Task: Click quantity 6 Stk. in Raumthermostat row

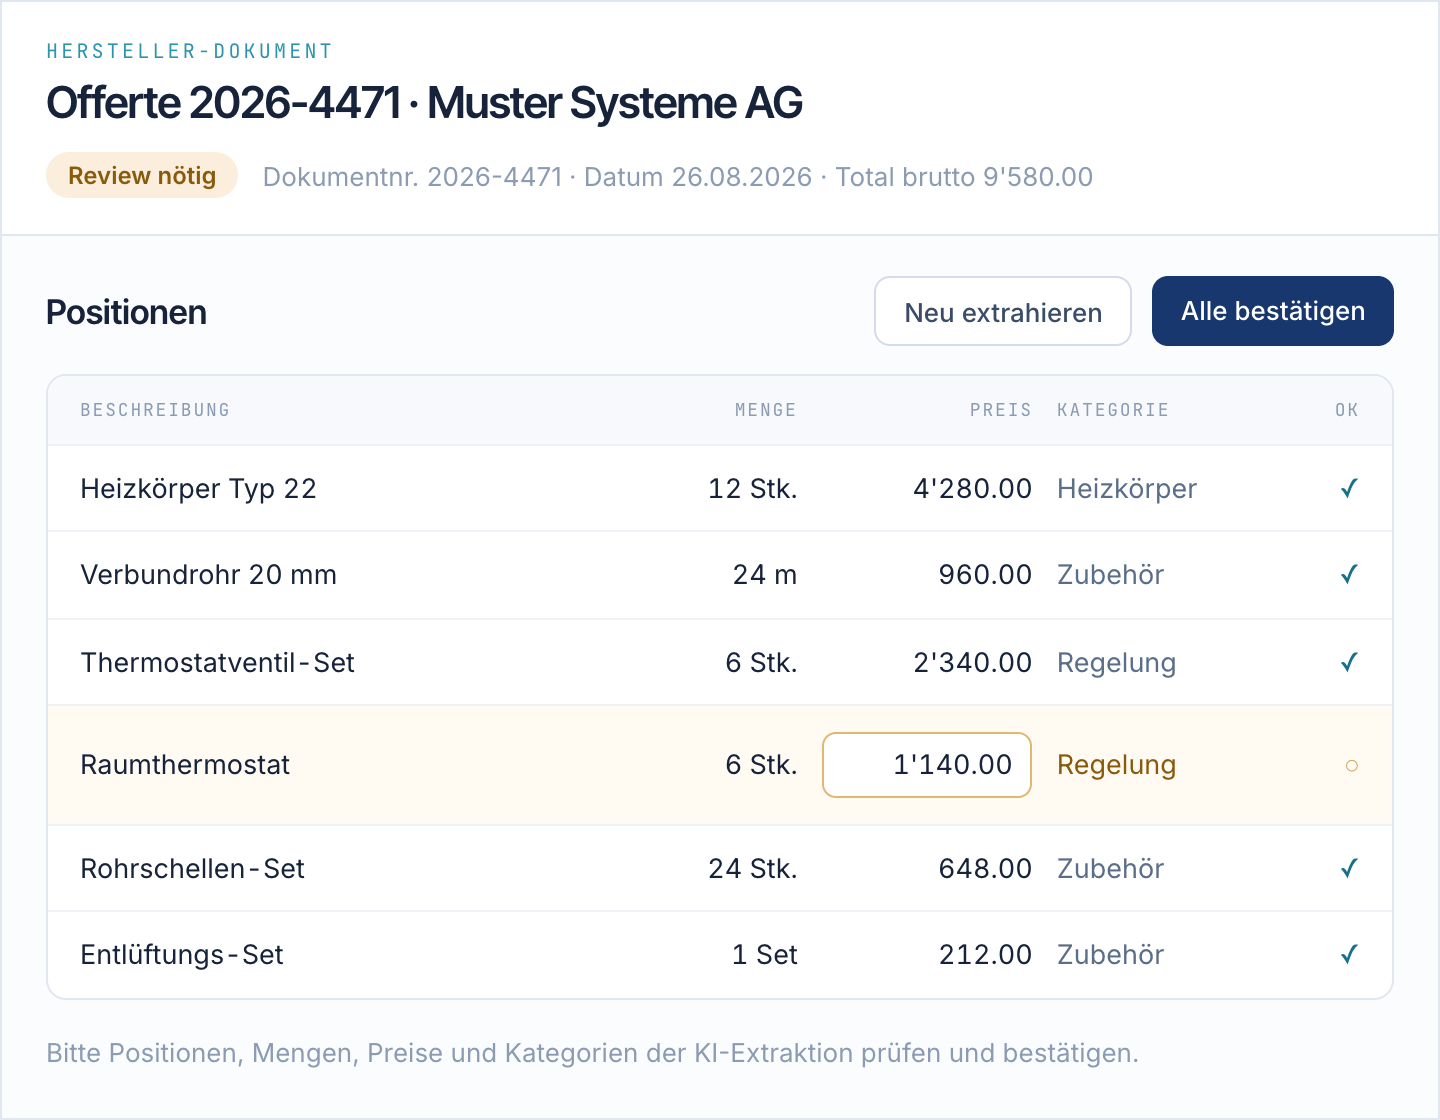Action: 762,765
